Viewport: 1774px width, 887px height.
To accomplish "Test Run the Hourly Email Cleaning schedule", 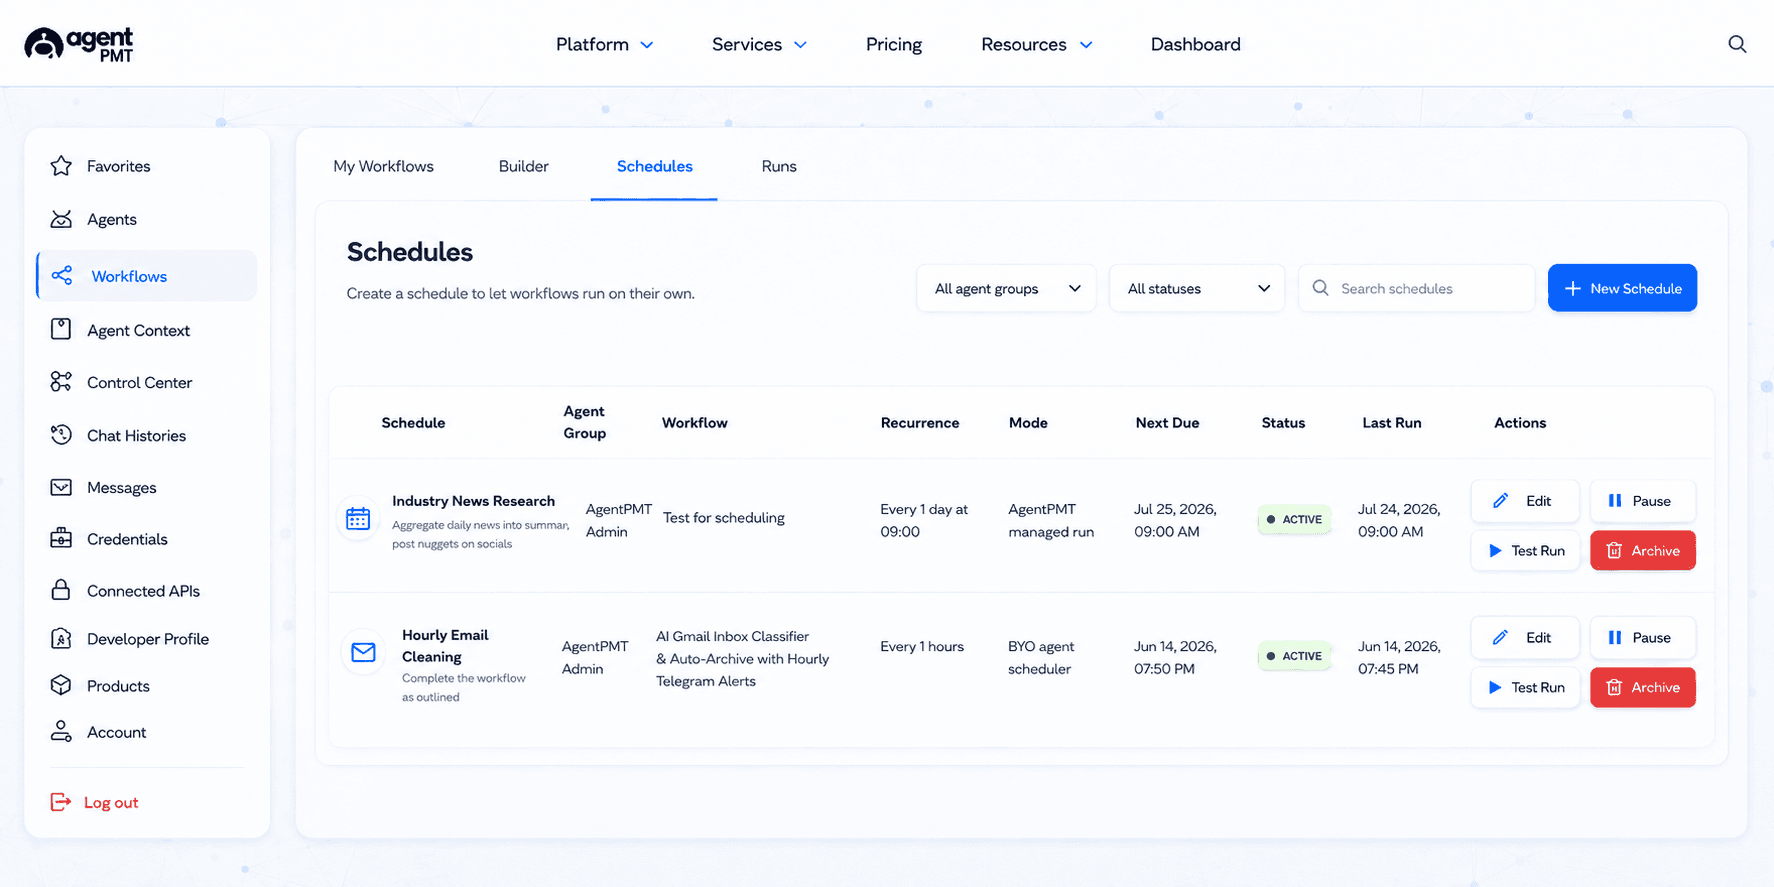I will click(1525, 687).
